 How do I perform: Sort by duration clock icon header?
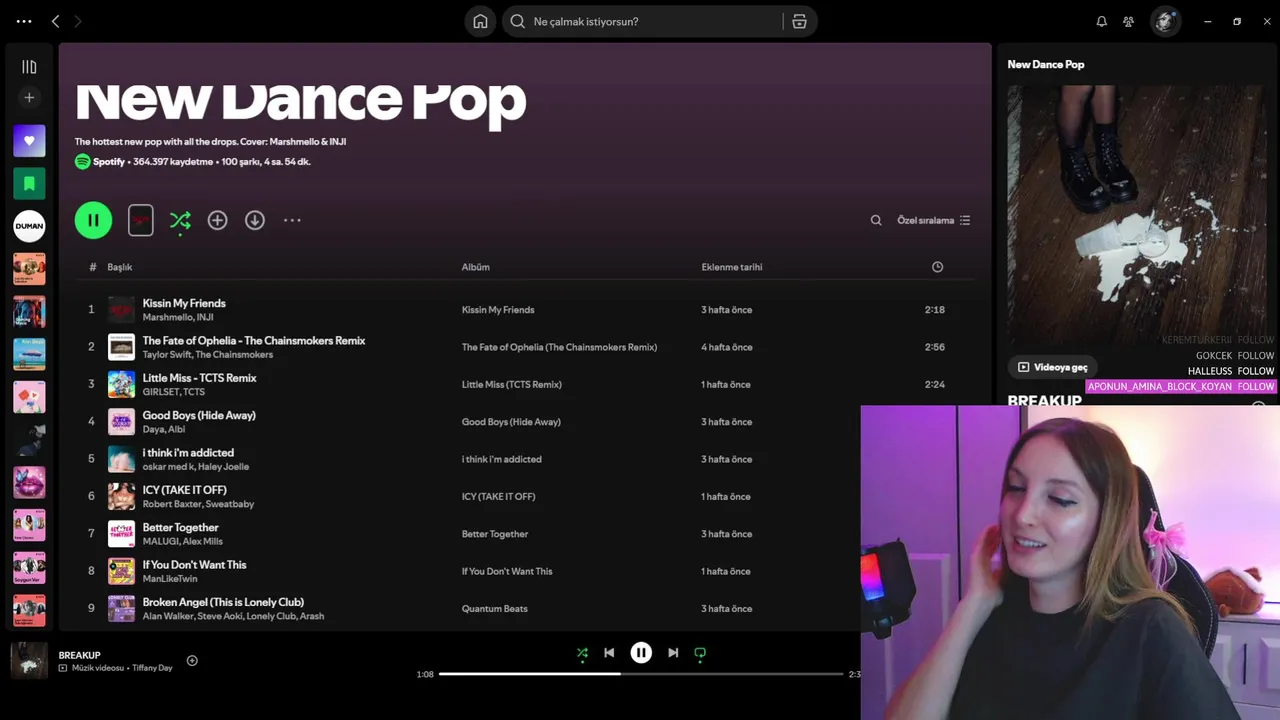point(937,267)
